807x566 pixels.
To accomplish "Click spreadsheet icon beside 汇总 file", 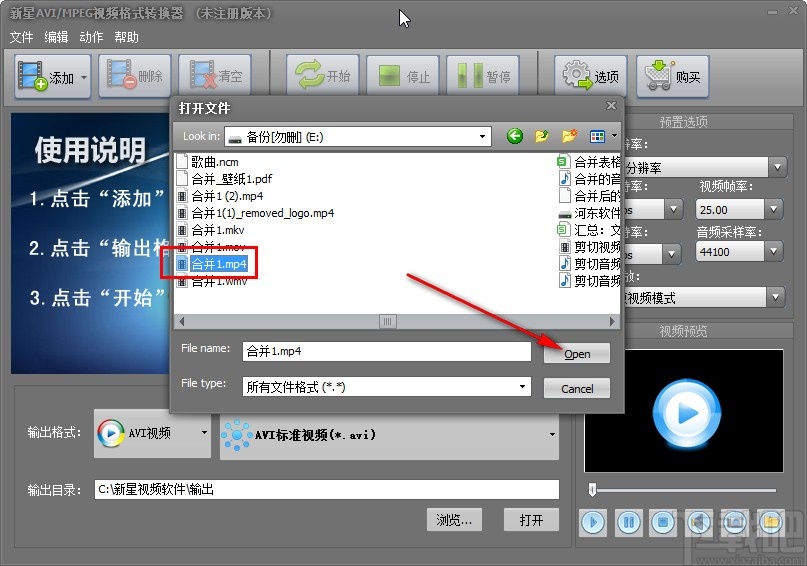I will (564, 229).
